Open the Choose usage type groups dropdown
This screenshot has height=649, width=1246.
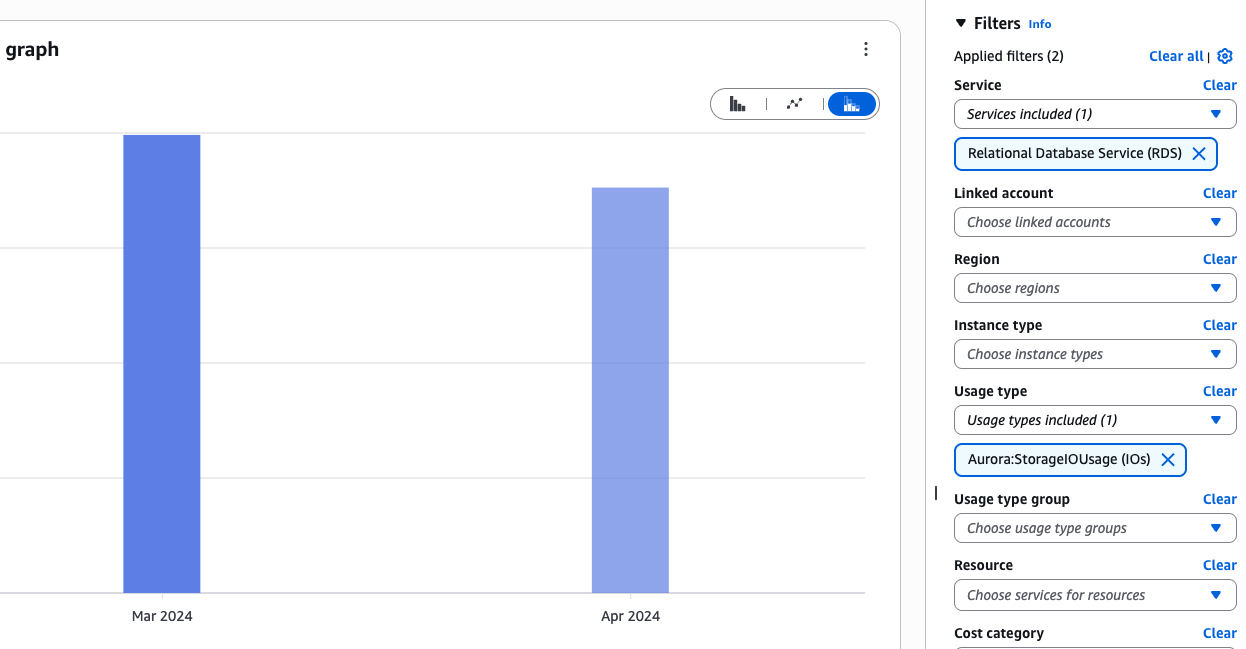(1095, 528)
